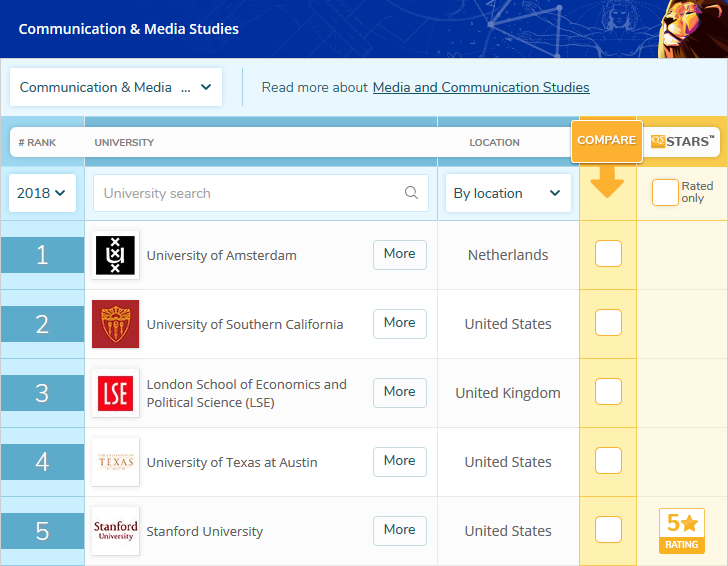Click the LOCATION column header
728x566 pixels.
coord(494,143)
